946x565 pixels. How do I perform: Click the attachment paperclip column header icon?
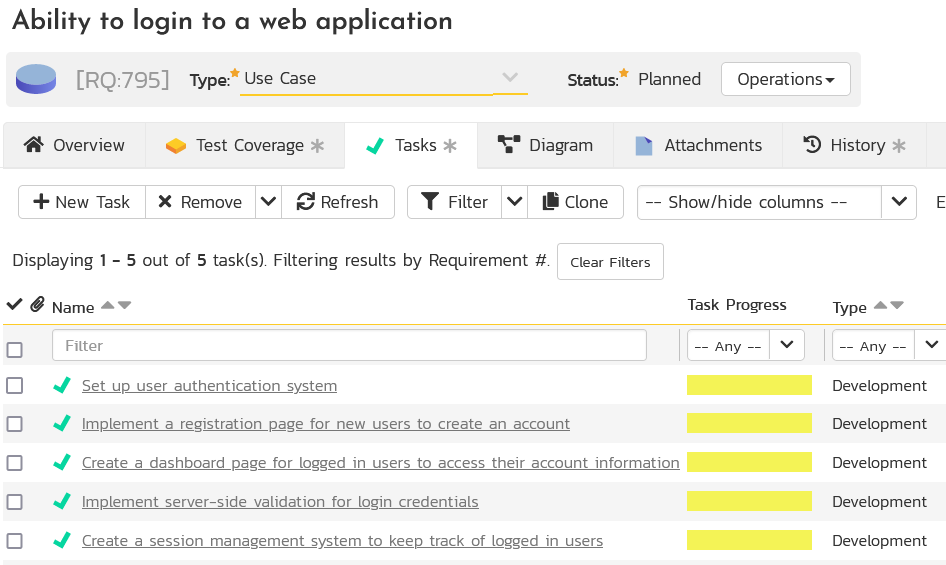(x=37, y=305)
